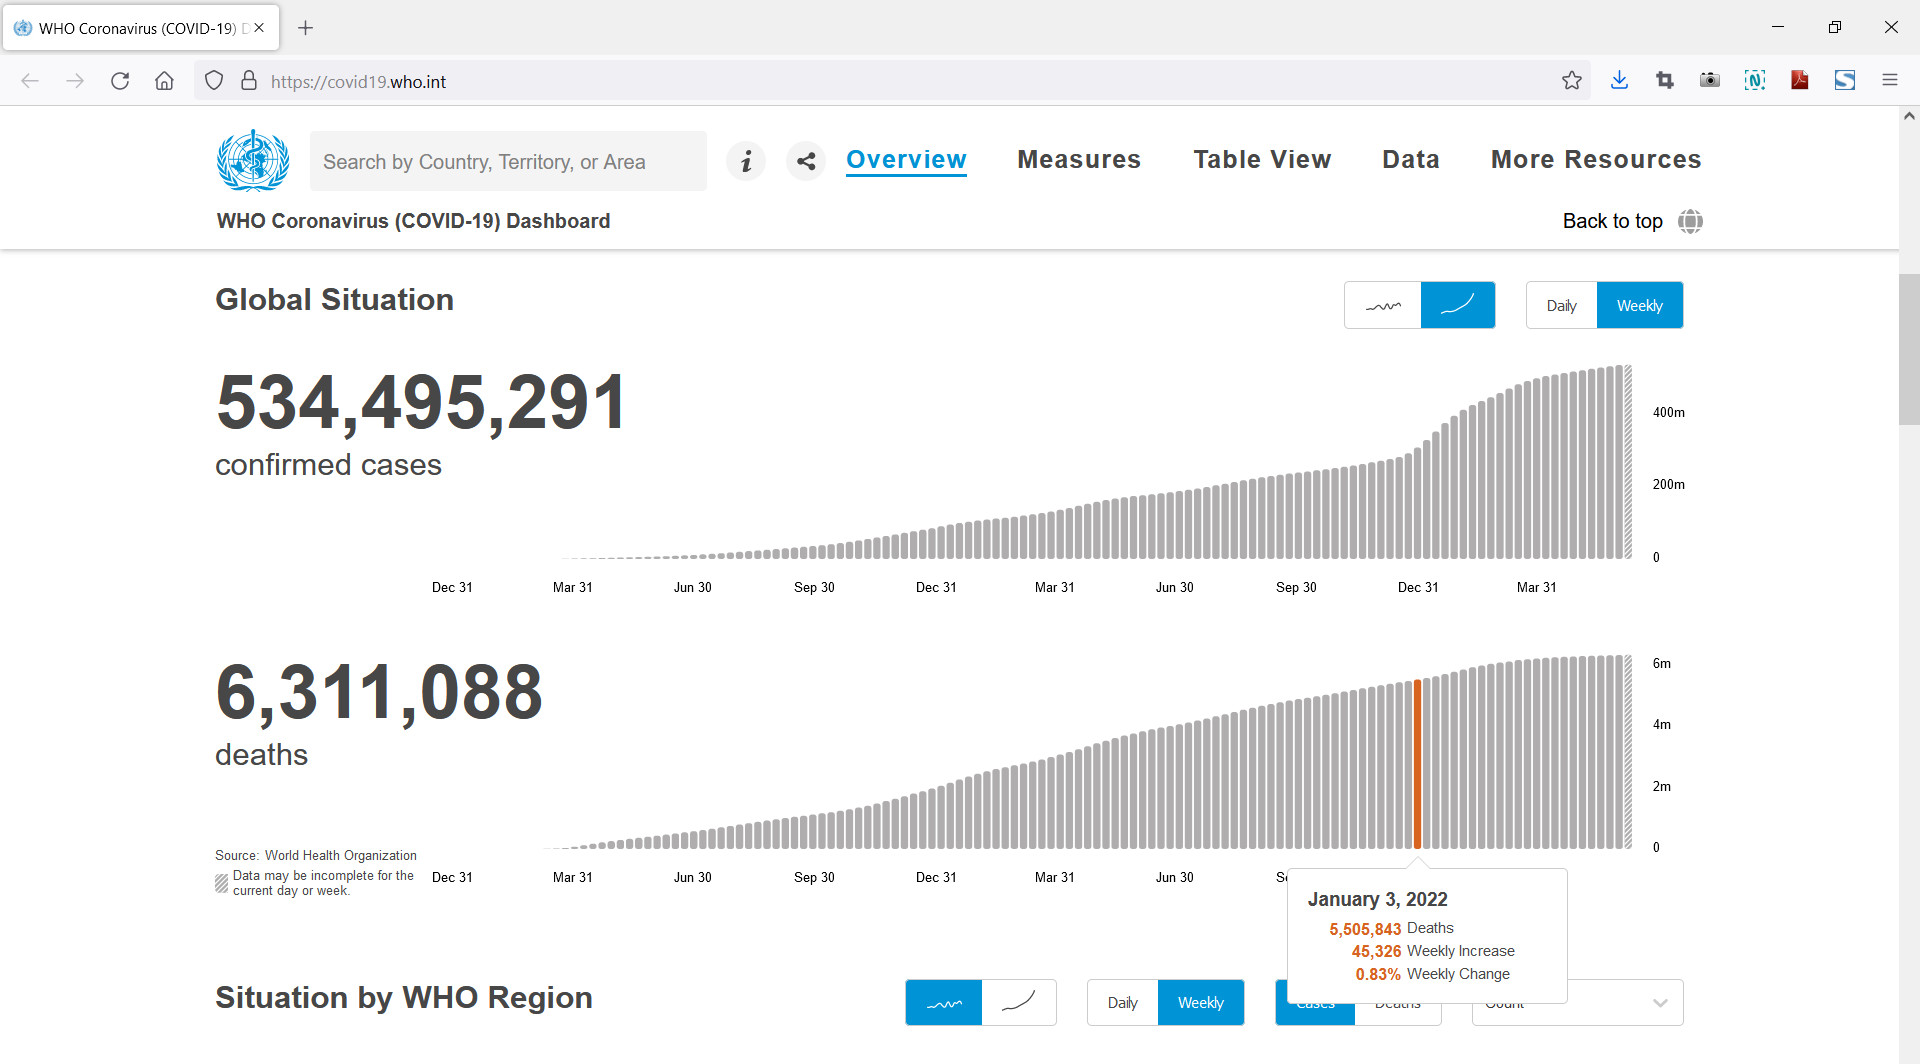Set WHO Region chart to Daily
The image size is (1920, 1064).
pos(1122,1003)
